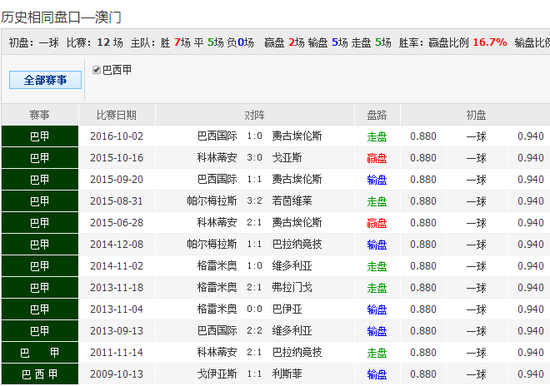Click 输盘 result for 2014-12-08 match

pos(377,245)
